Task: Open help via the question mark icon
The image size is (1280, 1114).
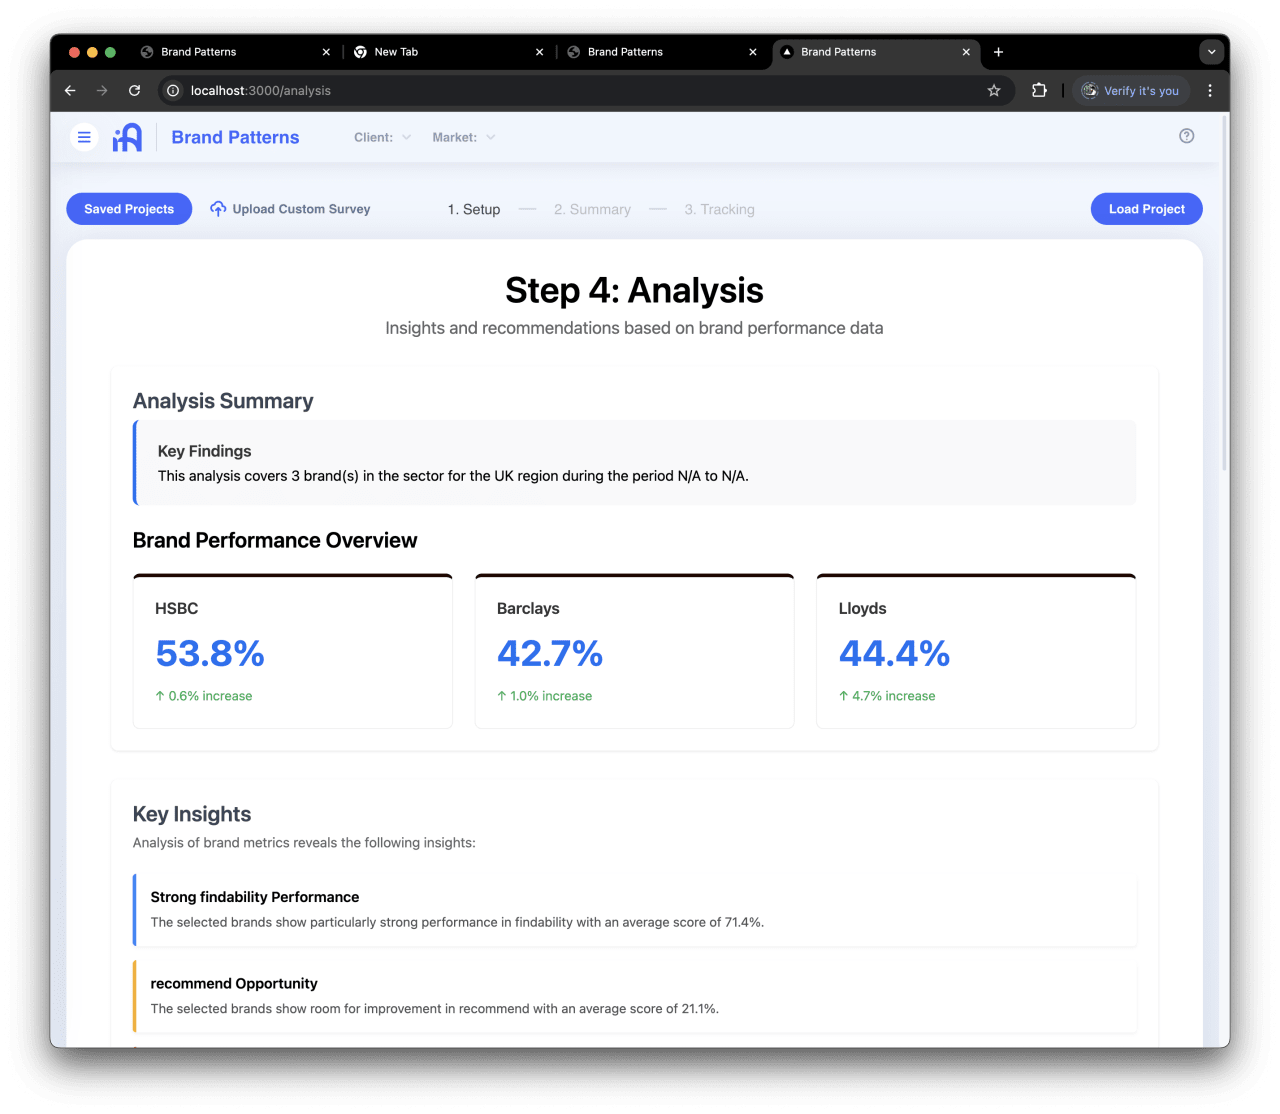Action: pos(1186,136)
